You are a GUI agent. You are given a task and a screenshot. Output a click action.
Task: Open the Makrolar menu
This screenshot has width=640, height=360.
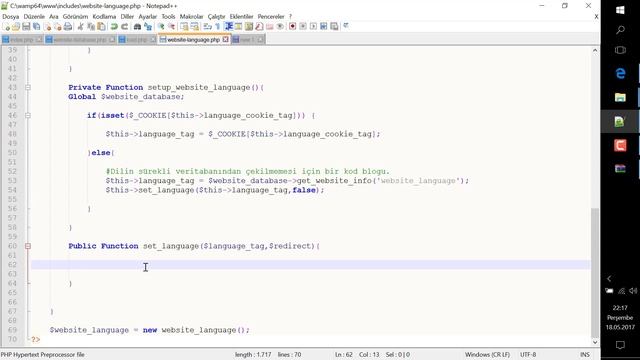coord(191,17)
